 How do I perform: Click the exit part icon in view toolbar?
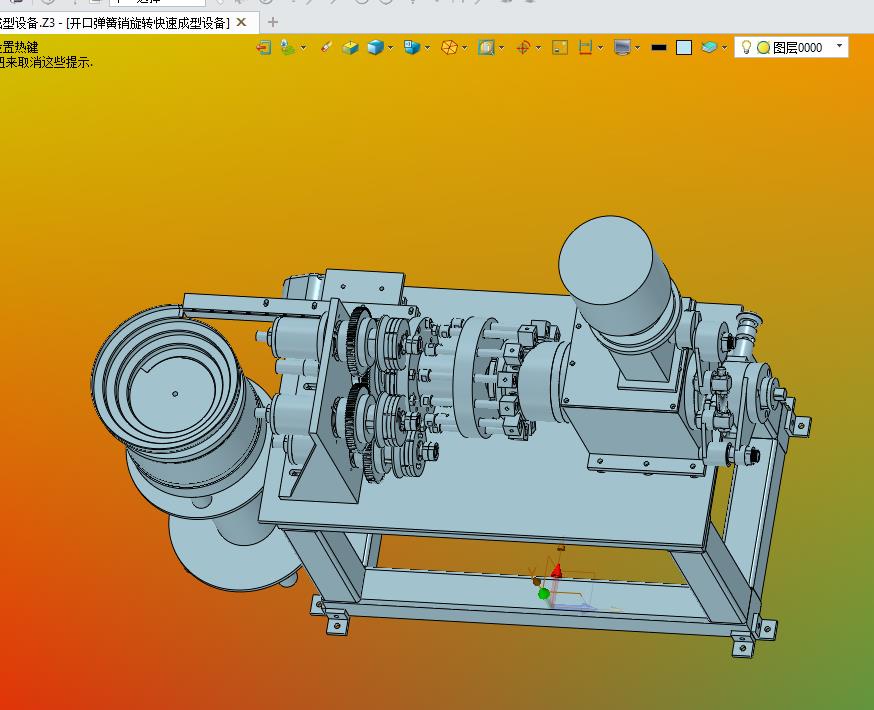(x=263, y=47)
